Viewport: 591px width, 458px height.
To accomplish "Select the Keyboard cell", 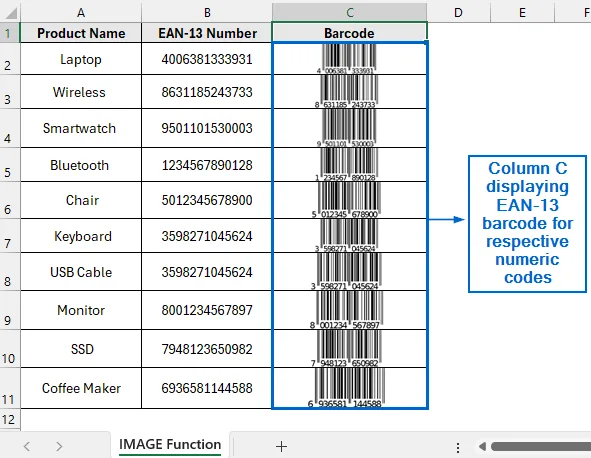I will click(81, 236).
